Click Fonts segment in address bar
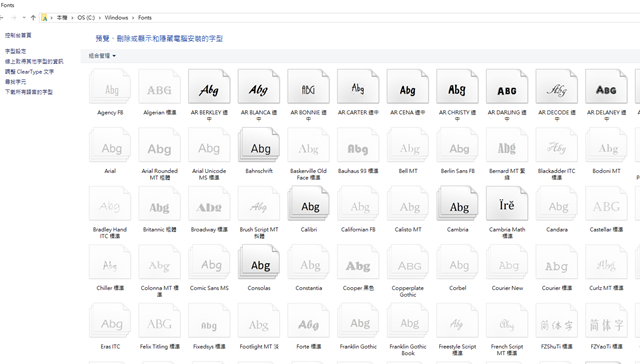The height and width of the screenshot is (364, 640). [x=145, y=18]
